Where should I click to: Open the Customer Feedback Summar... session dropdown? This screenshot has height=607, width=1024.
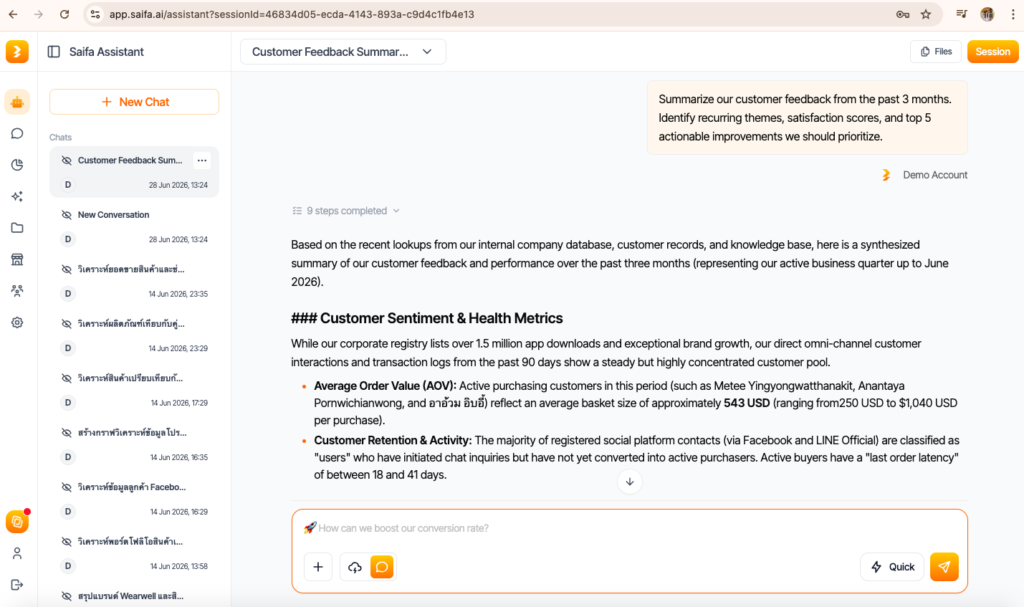pyautogui.click(x=343, y=52)
